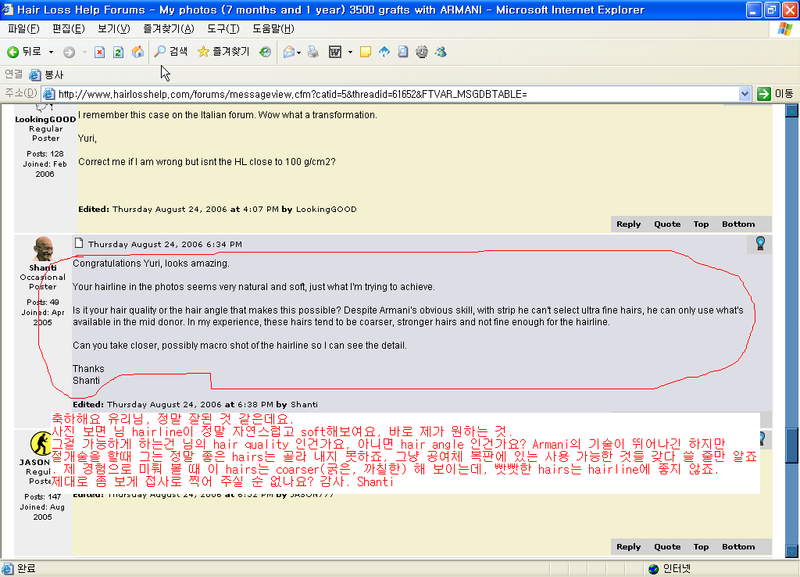The image size is (800, 577).
Task: Click the Shanti username under avatar
Action: [43, 268]
